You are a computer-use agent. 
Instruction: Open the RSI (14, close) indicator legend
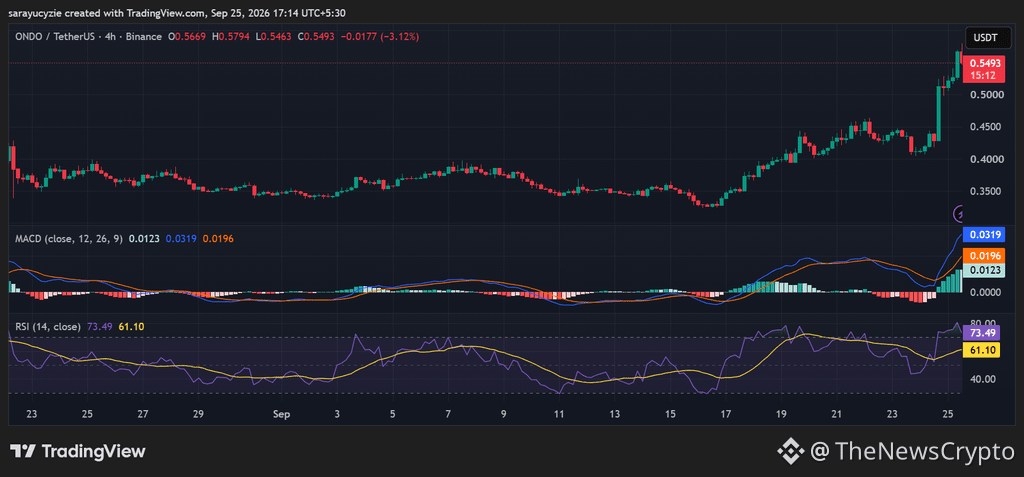click(x=48, y=326)
